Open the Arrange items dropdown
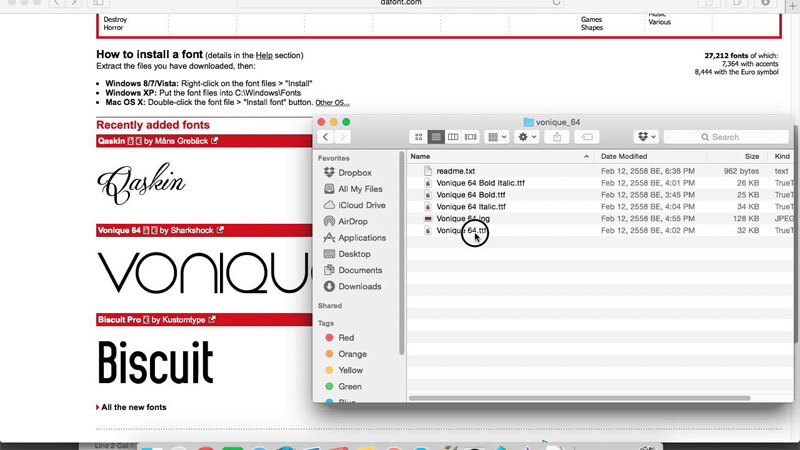 tap(497, 137)
